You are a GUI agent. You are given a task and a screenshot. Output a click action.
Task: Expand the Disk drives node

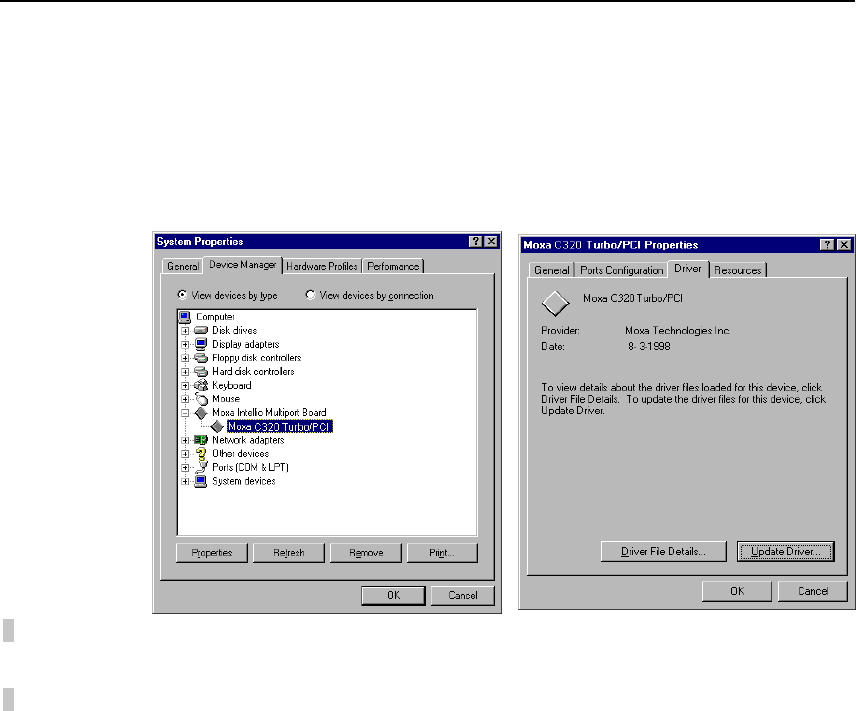[185, 331]
